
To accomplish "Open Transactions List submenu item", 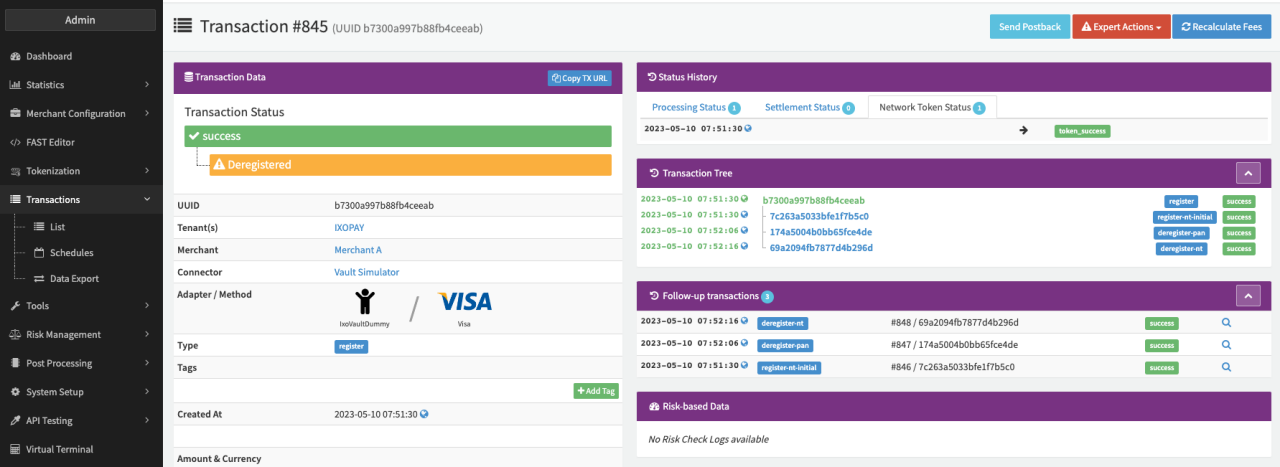I will (x=57, y=227).
